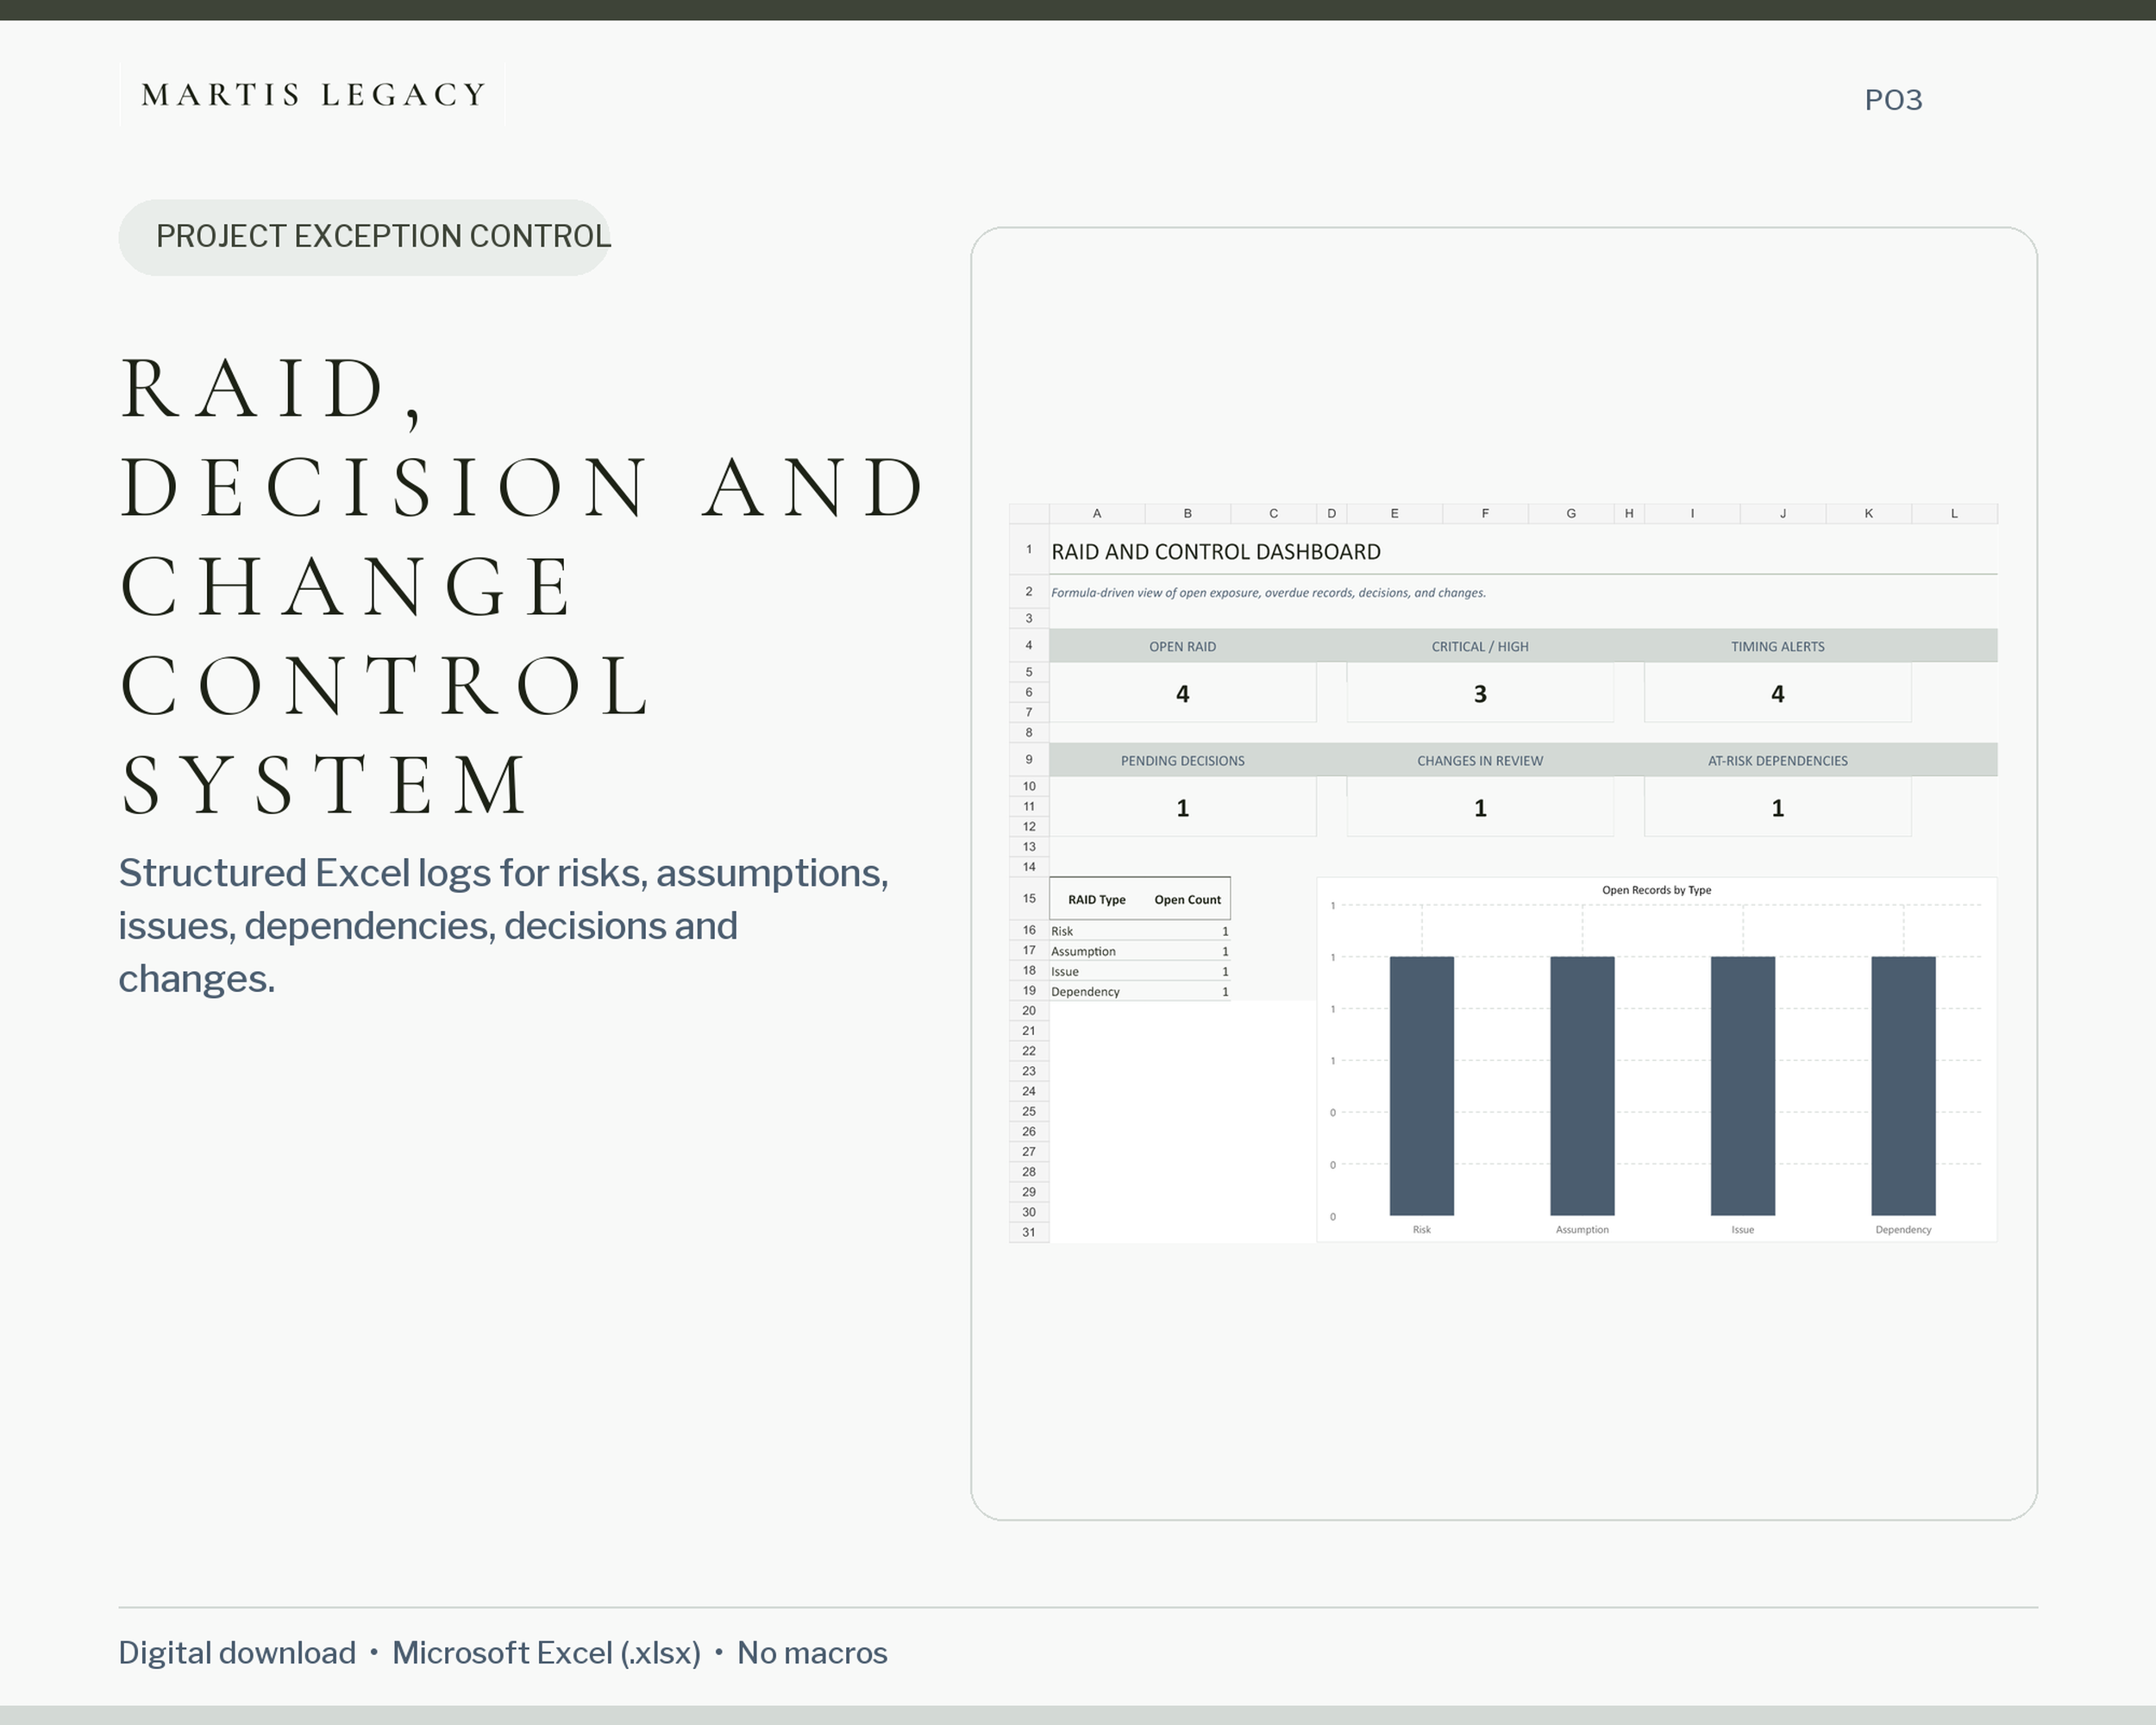Select column L header
The width and height of the screenshot is (2156, 1725).
[1954, 514]
